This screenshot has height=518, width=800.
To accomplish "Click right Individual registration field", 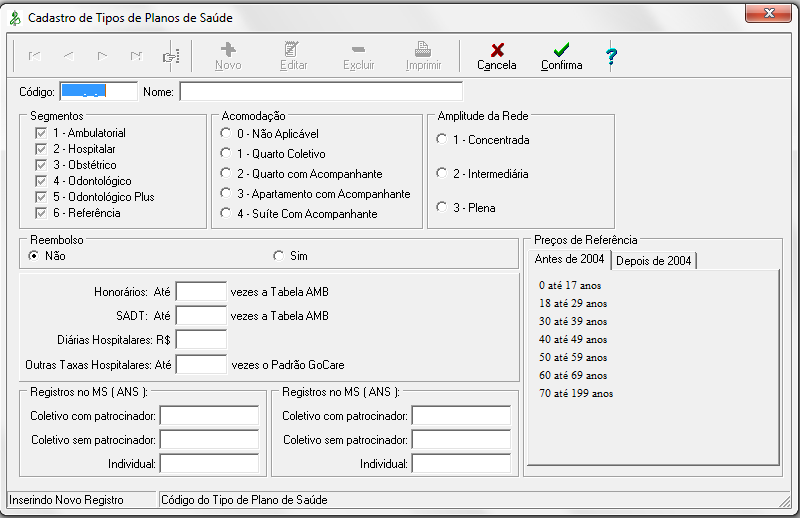I will [x=462, y=463].
